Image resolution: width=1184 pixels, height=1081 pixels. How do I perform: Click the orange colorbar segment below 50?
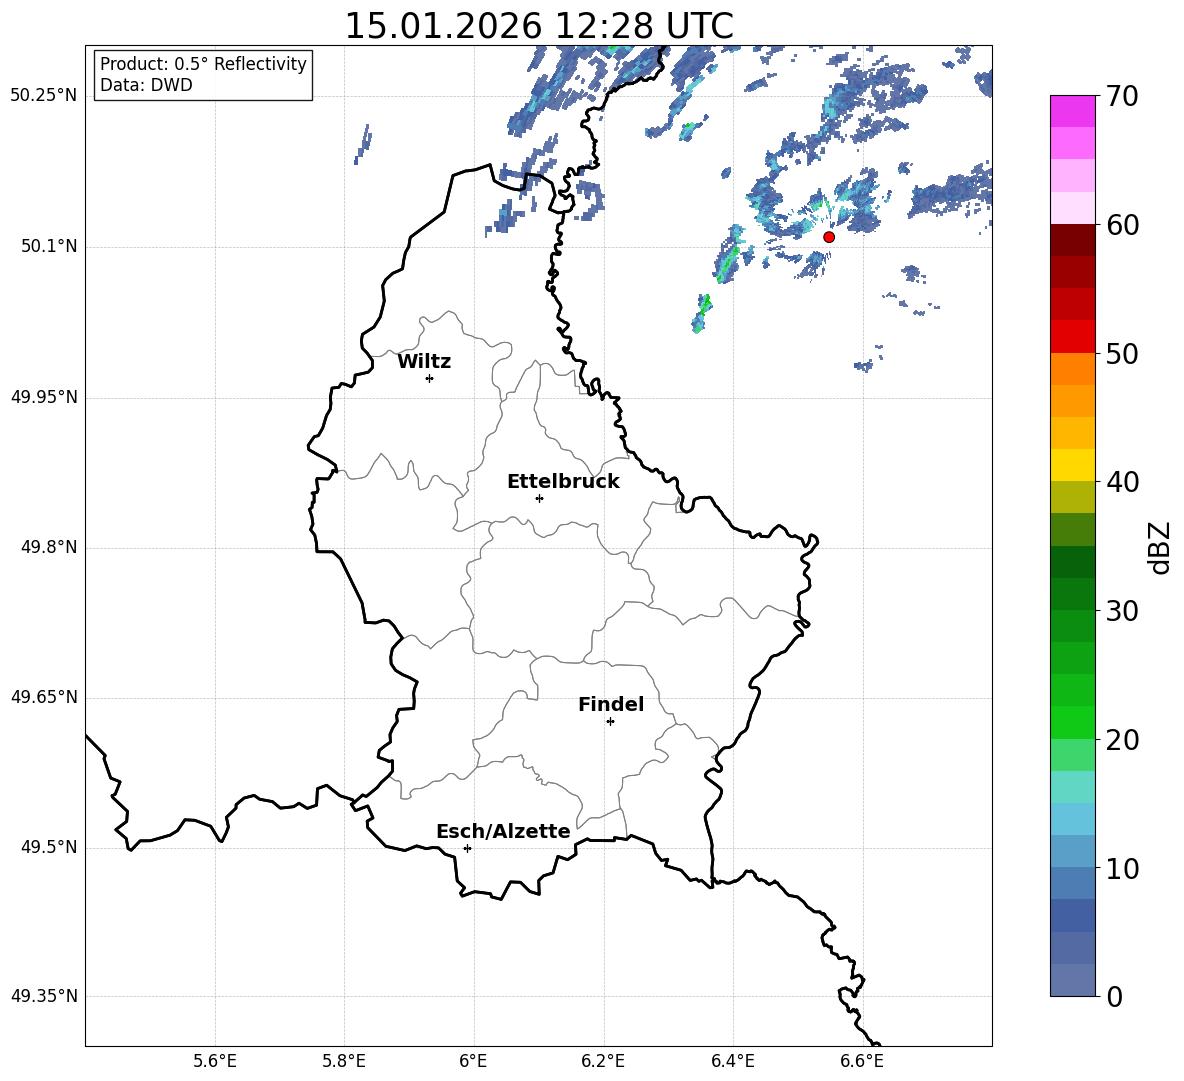click(x=1072, y=369)
